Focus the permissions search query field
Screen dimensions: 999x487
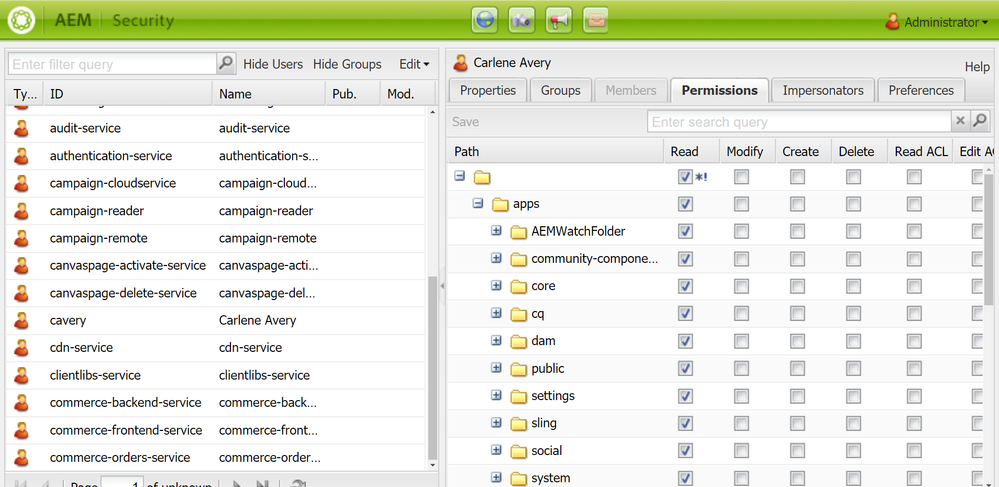tap(800, 122)
